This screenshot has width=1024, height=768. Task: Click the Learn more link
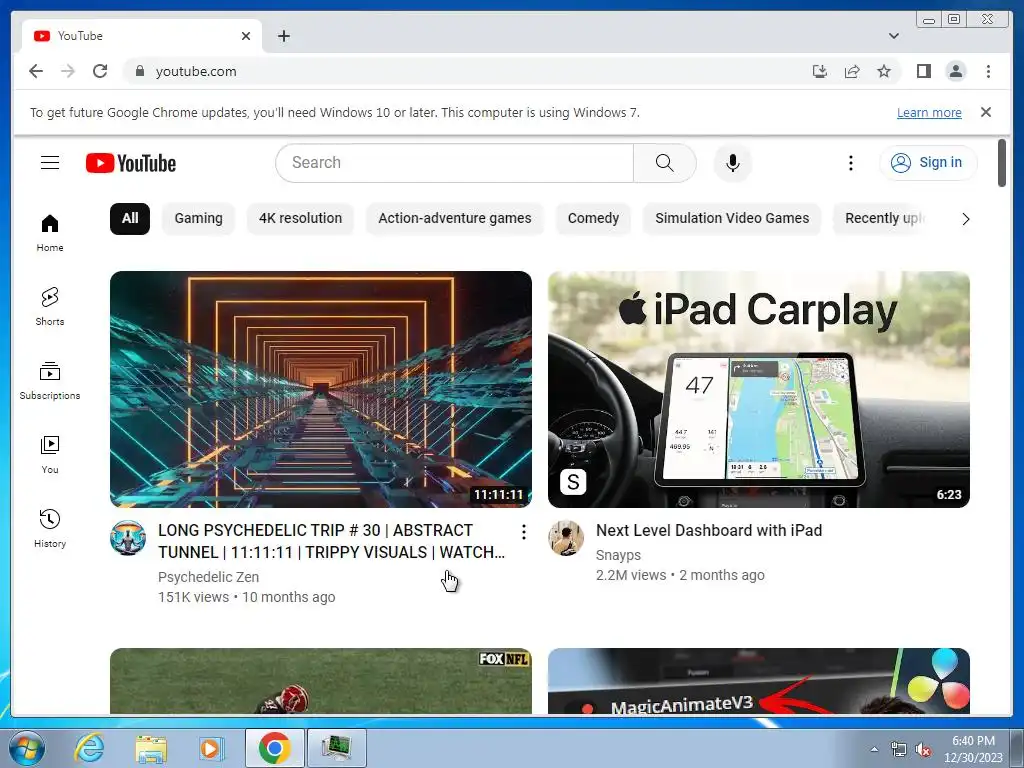coord(929,112)
